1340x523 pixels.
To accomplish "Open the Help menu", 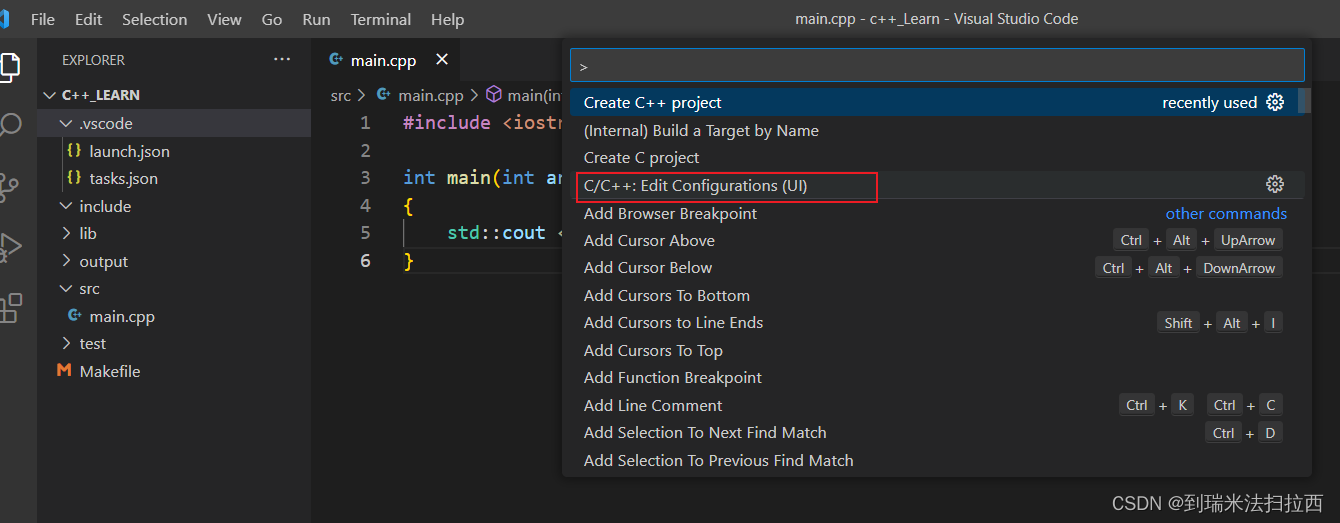I will 447,19.
